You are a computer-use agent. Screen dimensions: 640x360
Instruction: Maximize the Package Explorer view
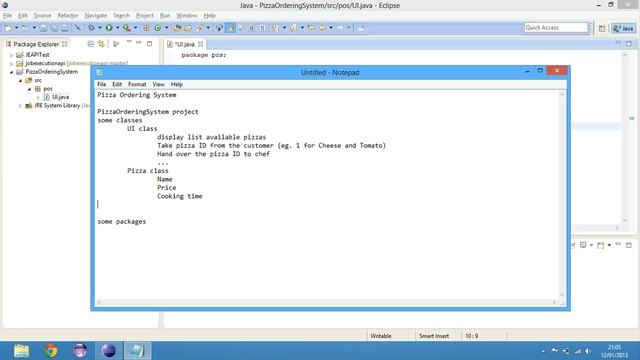tap(149, 43)
